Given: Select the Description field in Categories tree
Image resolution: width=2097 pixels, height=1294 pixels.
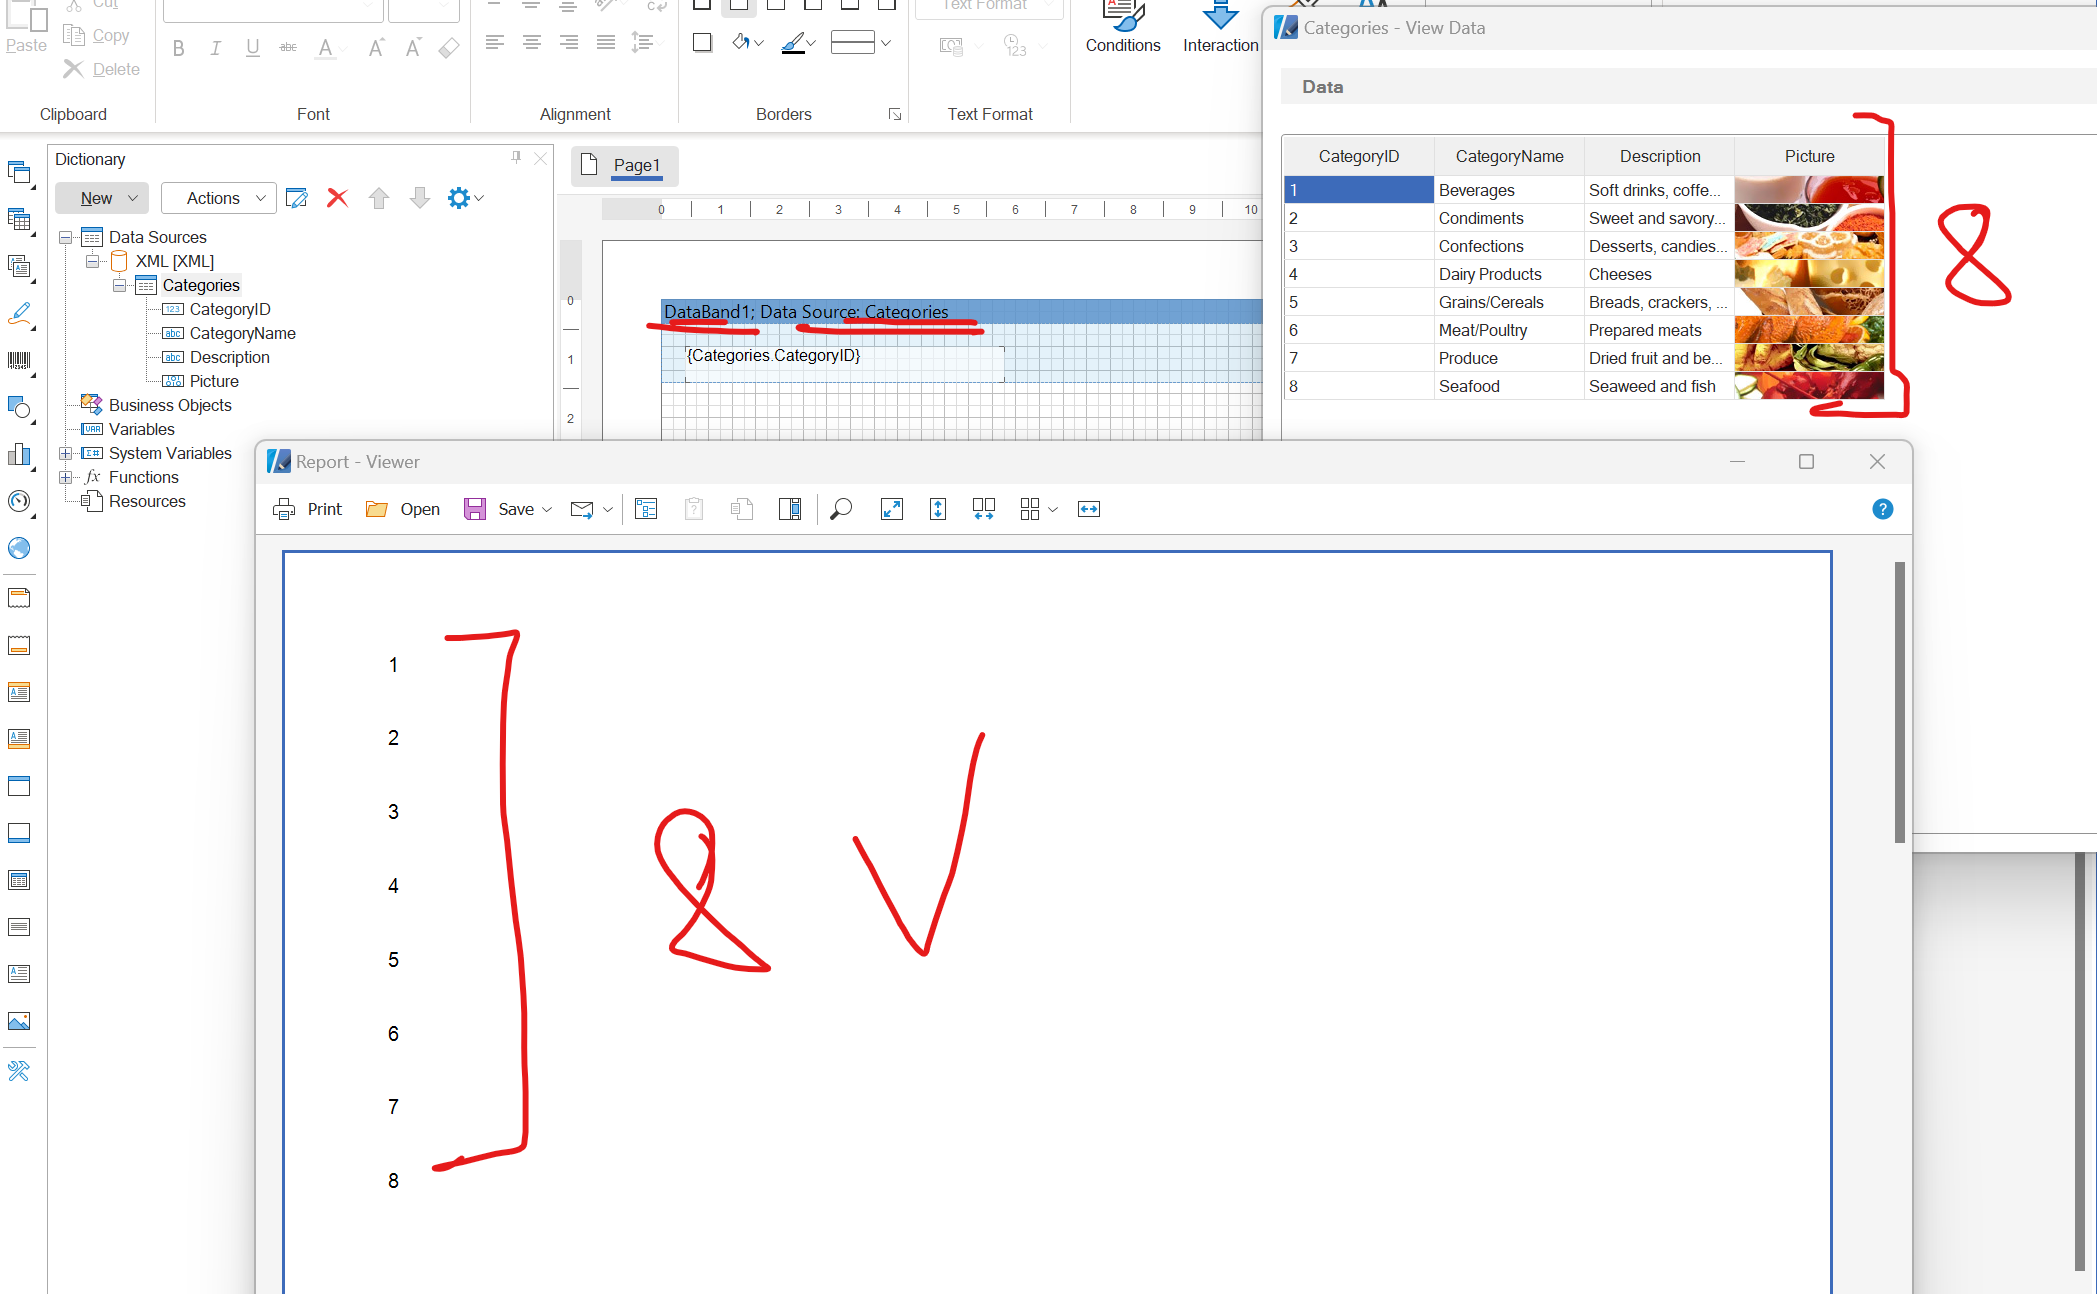Looking at the screenshot, I should point(228,356).
